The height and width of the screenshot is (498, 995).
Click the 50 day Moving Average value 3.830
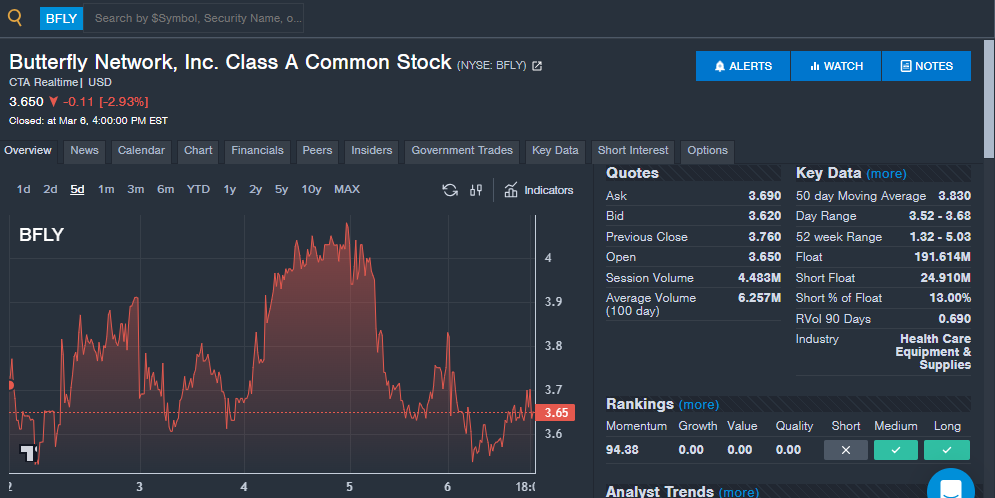954,196
